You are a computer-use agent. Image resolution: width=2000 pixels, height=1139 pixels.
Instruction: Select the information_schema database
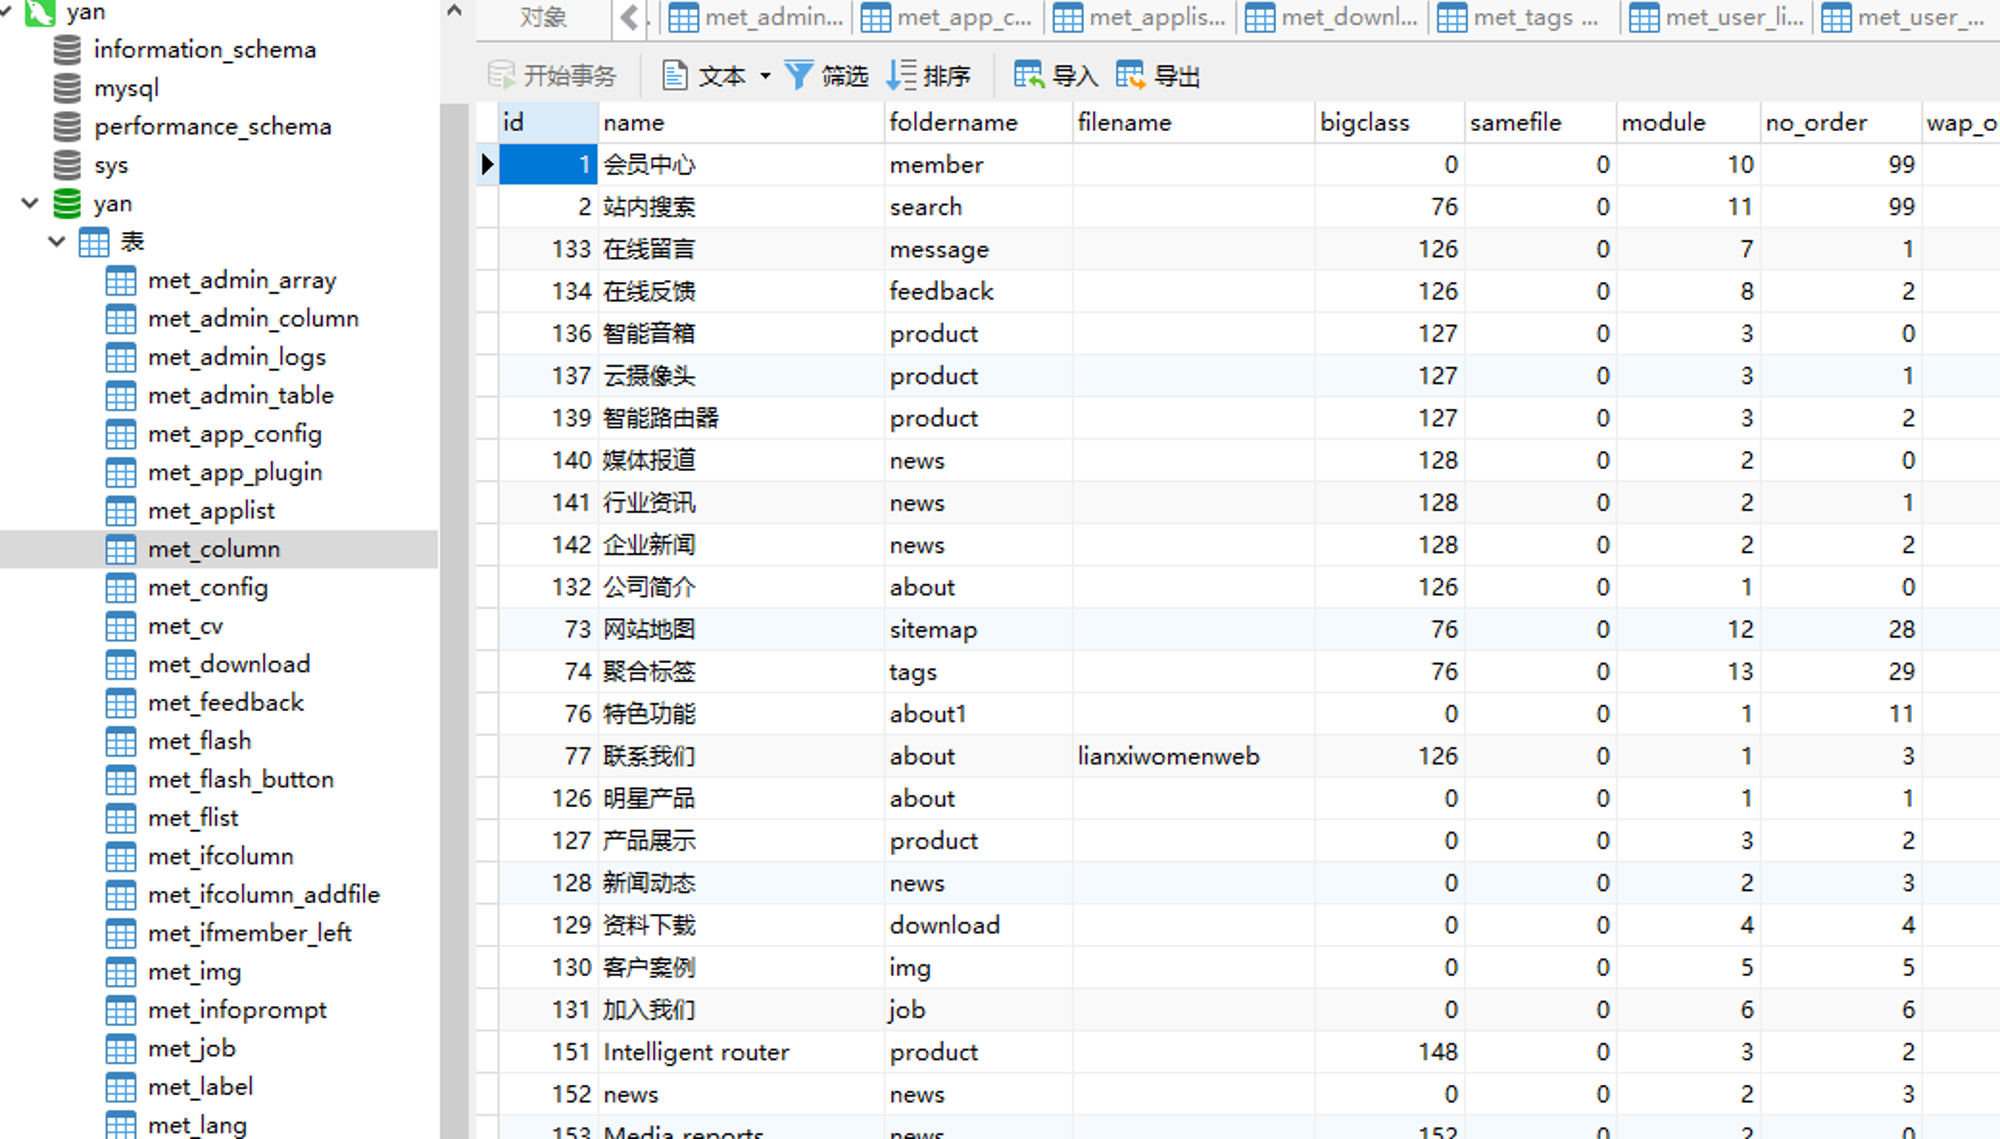(x=204, y=50)
